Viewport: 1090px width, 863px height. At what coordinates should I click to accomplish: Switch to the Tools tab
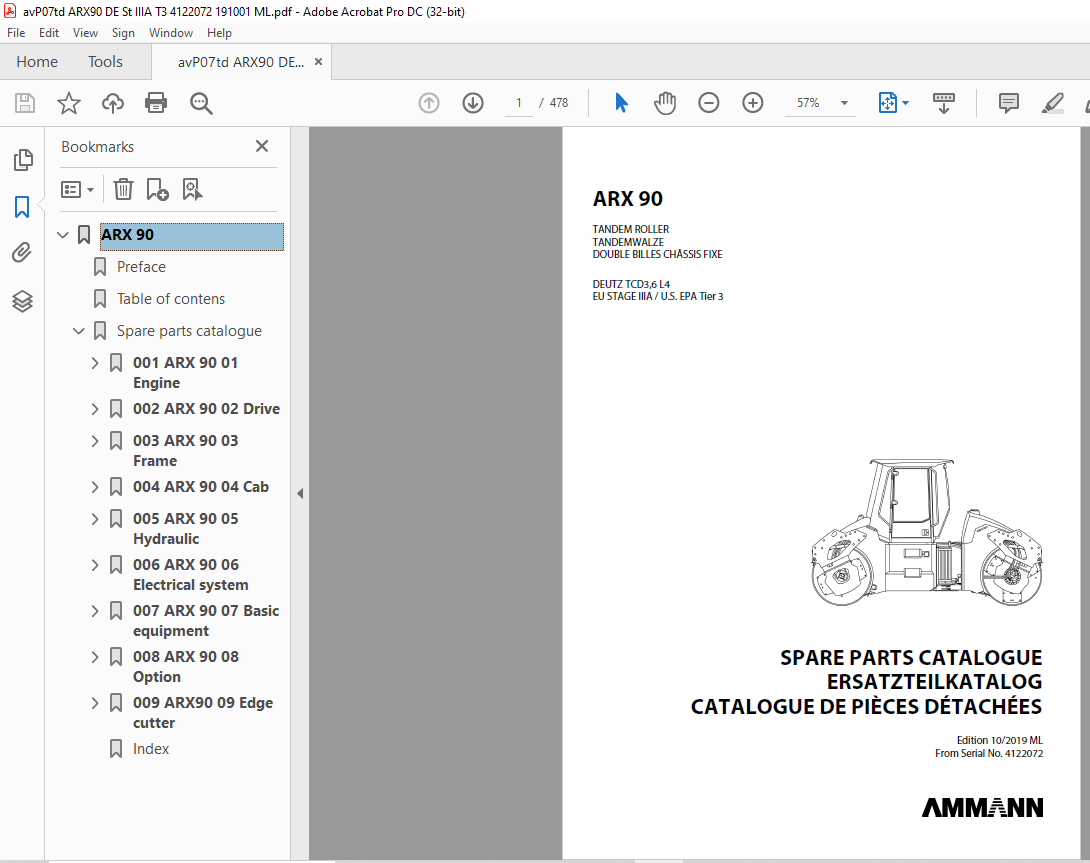coord(105,62)
